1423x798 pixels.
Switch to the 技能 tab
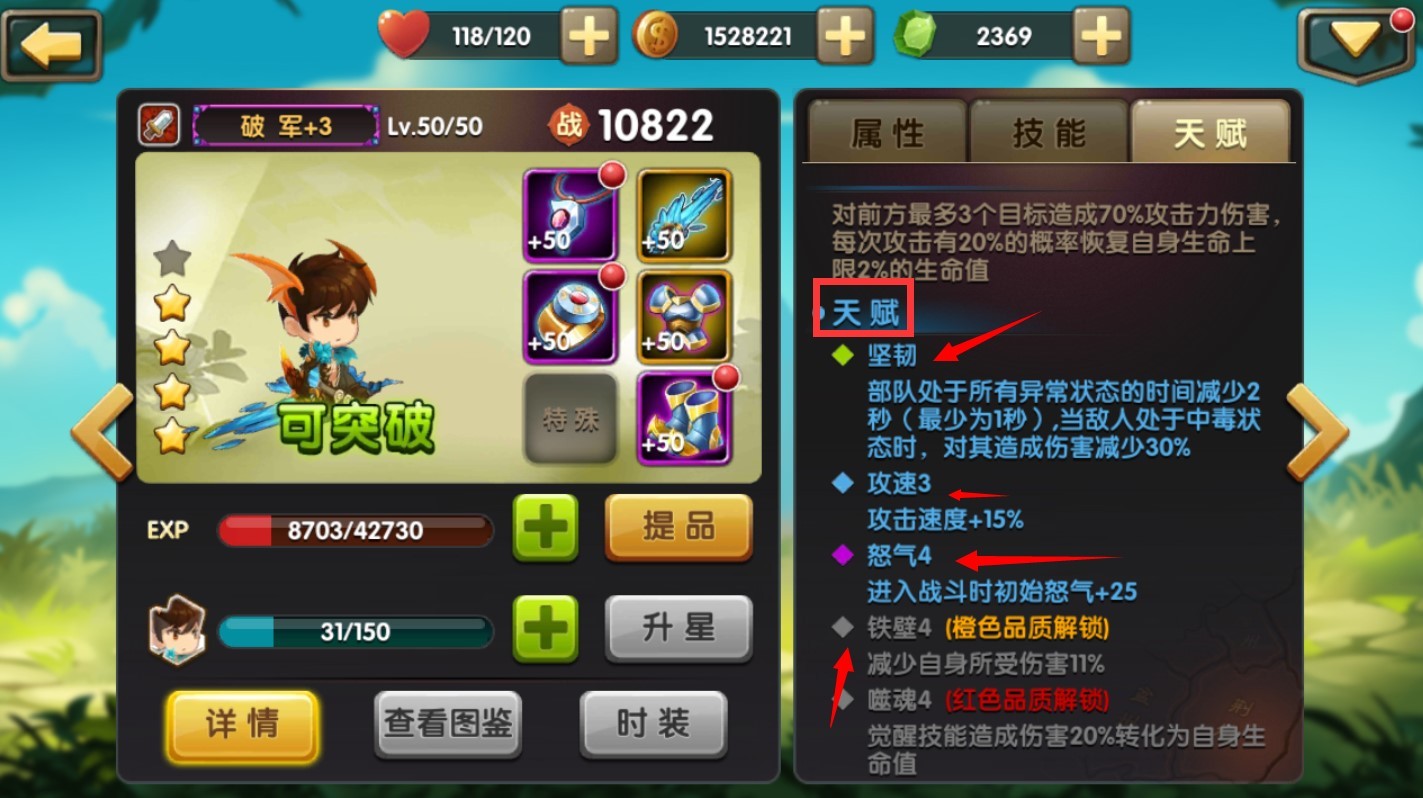coord(1049,133)
